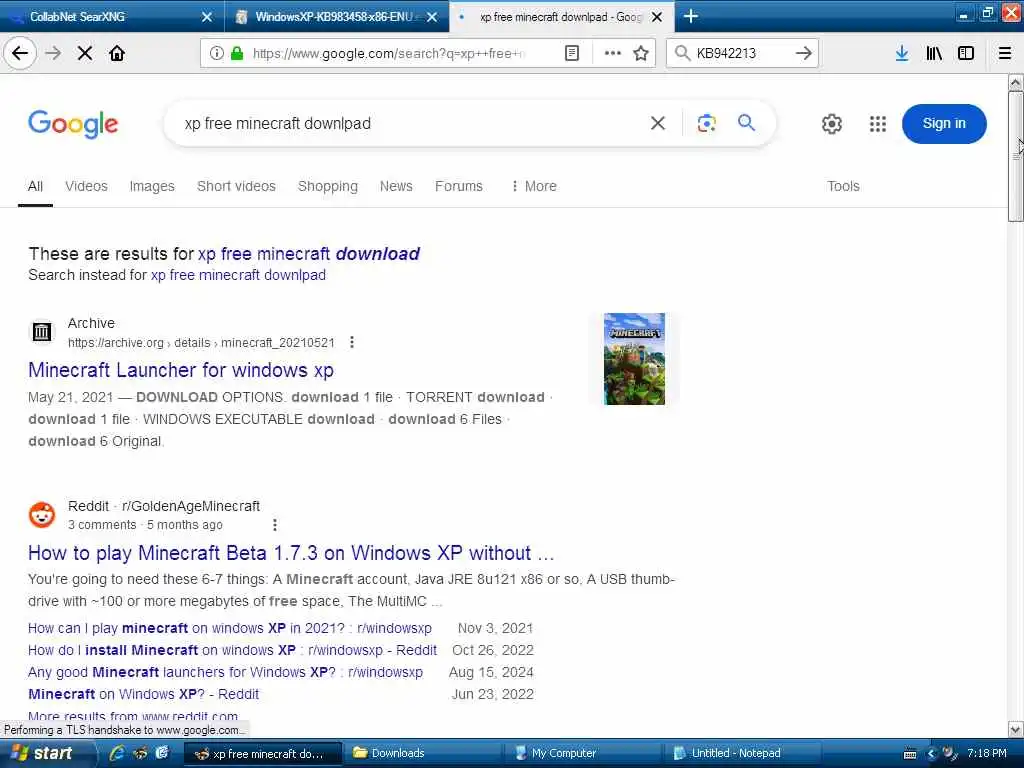Close the CollabNet SearXNG tab
This screenshot has height=768, width=1024.
point(207,17)
